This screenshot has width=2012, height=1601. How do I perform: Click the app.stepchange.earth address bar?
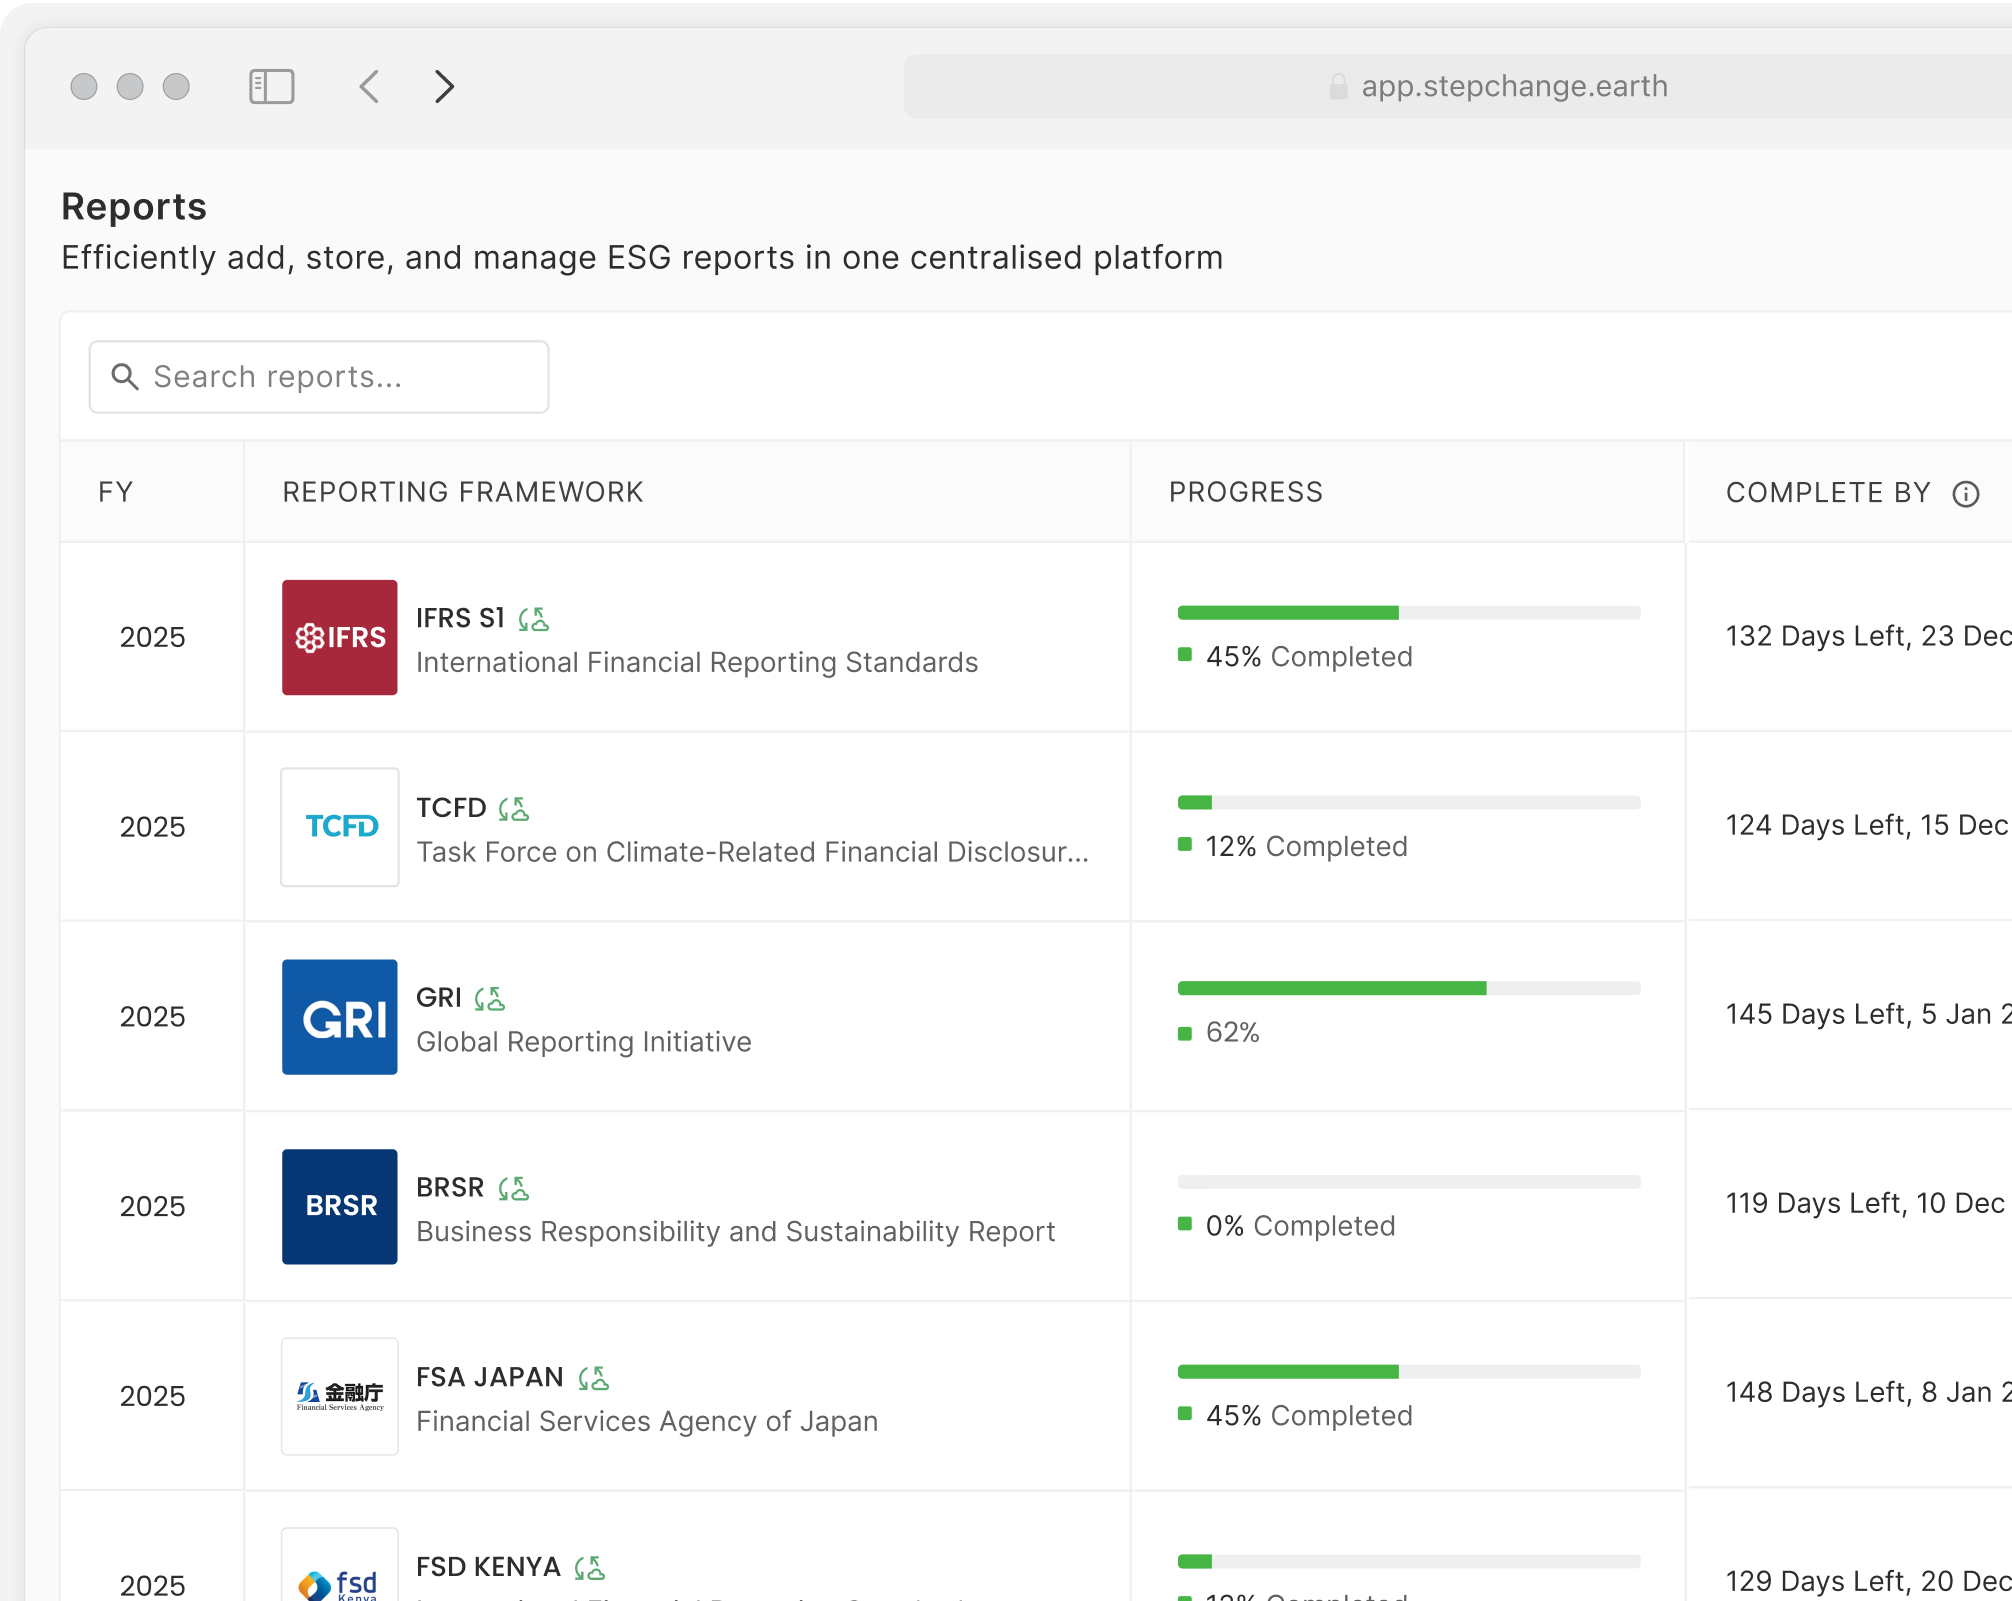(x=1458, y=87)
